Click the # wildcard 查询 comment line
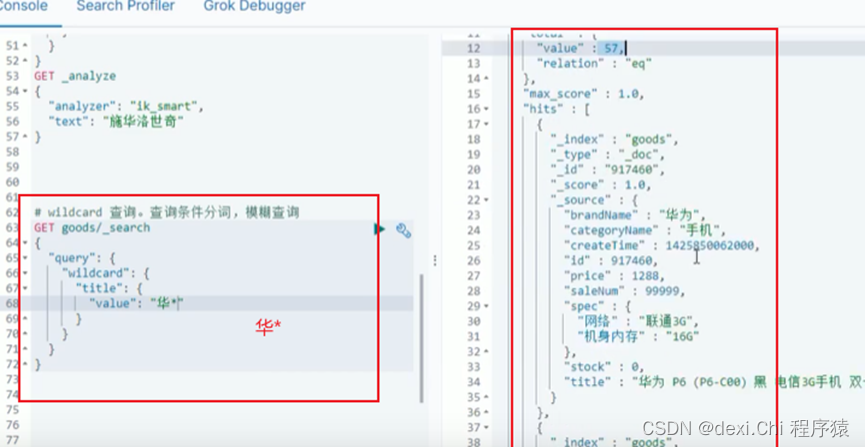This screenshot has width=865, height=447. (167, 212)
